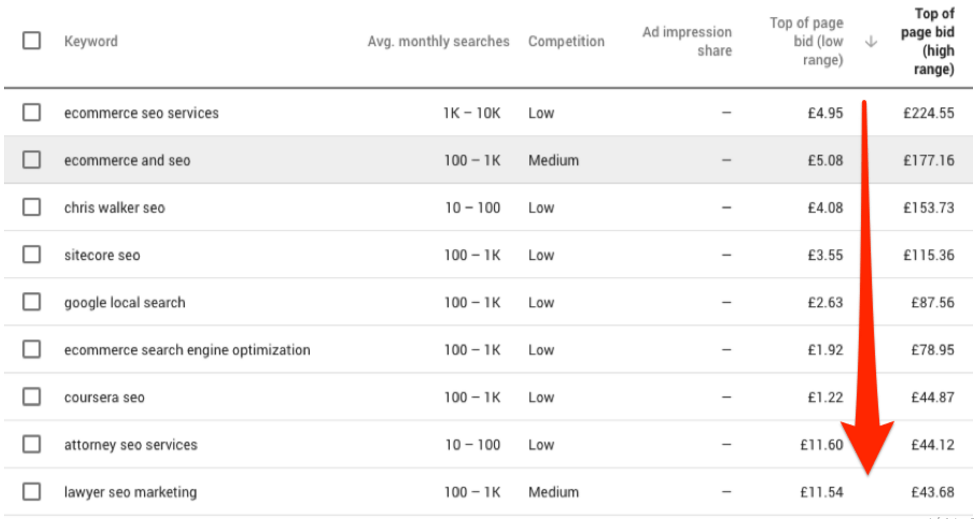Viewport: 974px width, 519px height.
Task: Check the sitecore seo row checkbox
Action: (32, 255)
